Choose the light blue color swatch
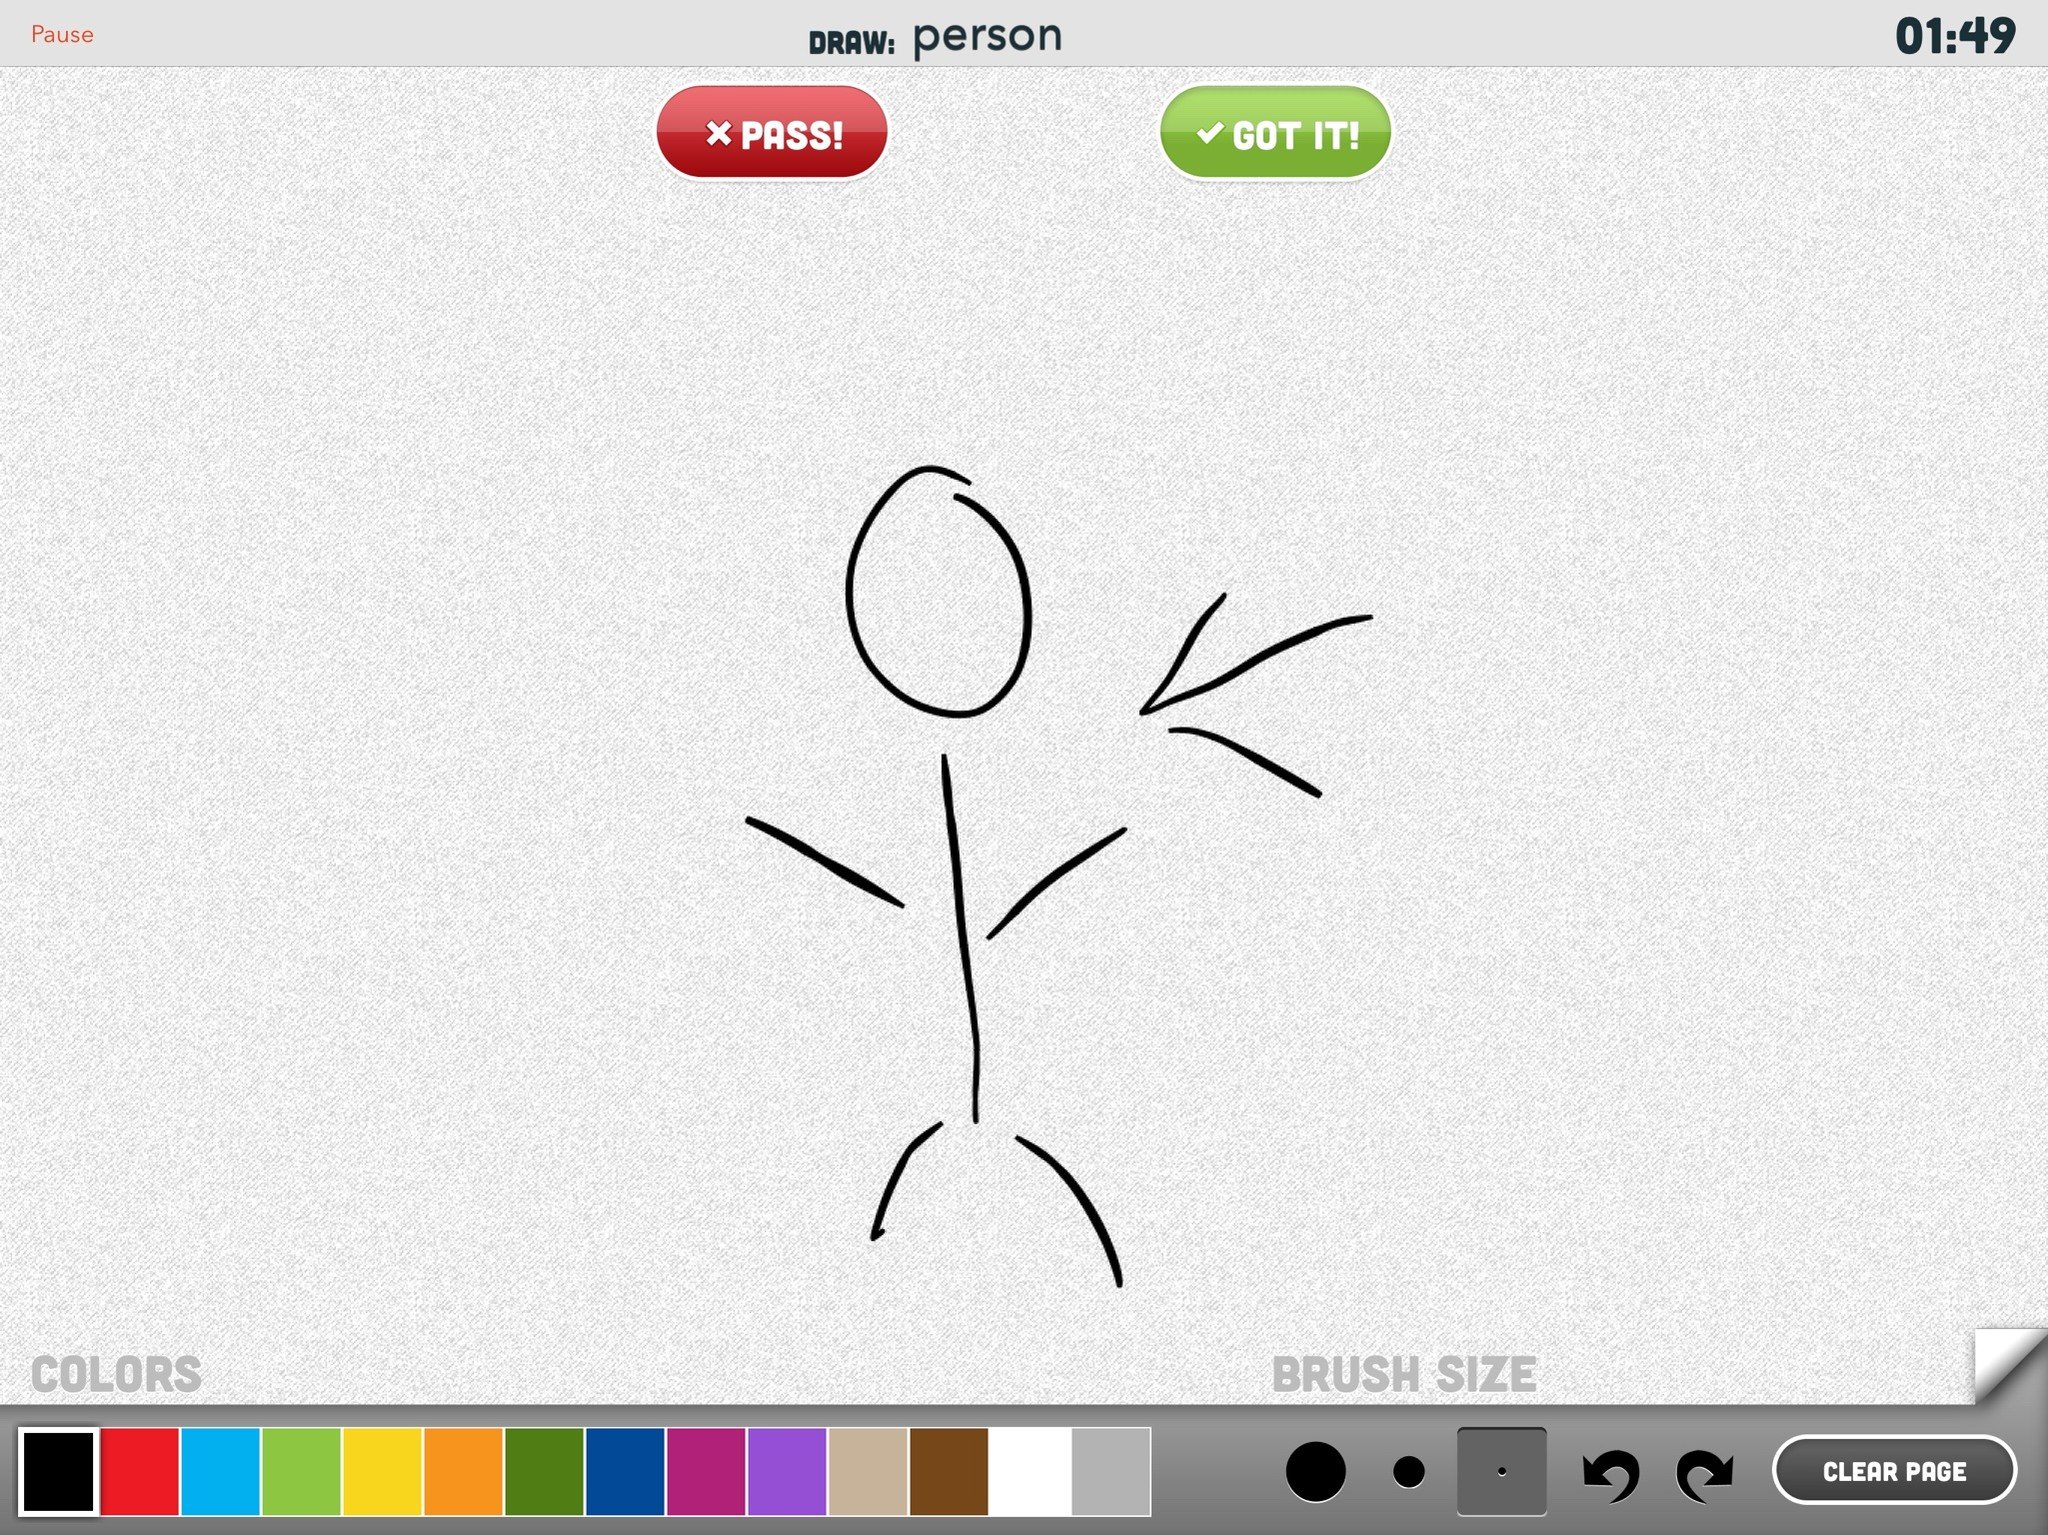 tap(221, 1471)
